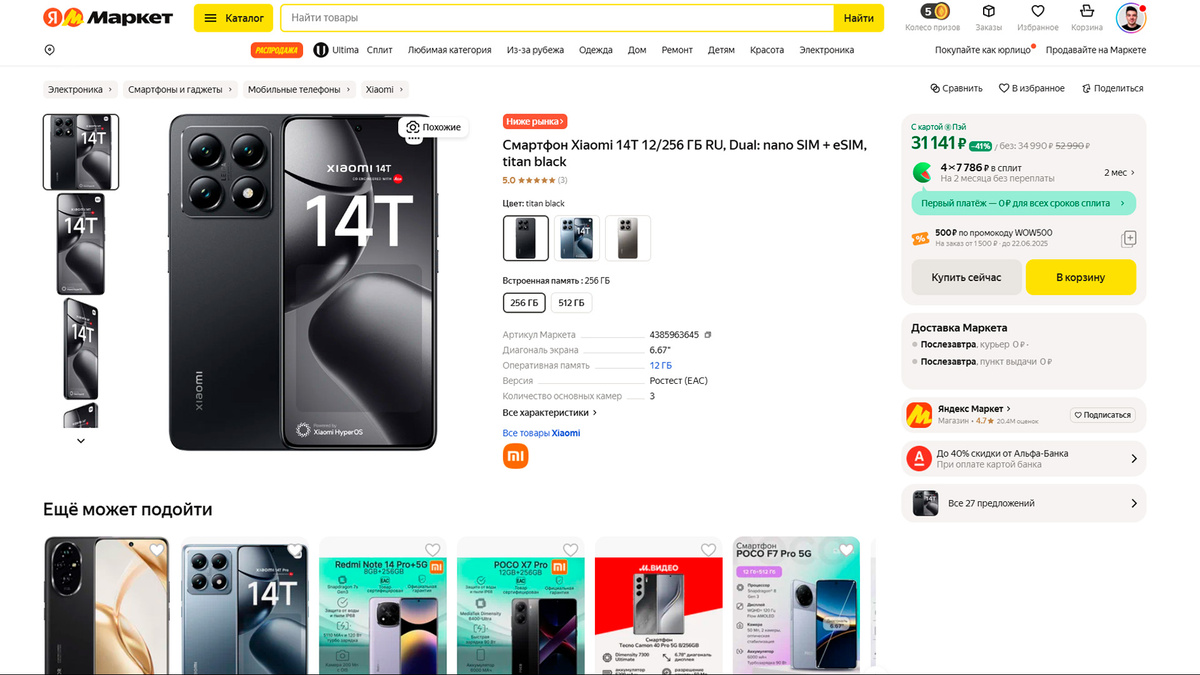Viewport: 1200px width, 675px height.
Task: Expand Все характеристики specifications list
Action: pos(548,411)
